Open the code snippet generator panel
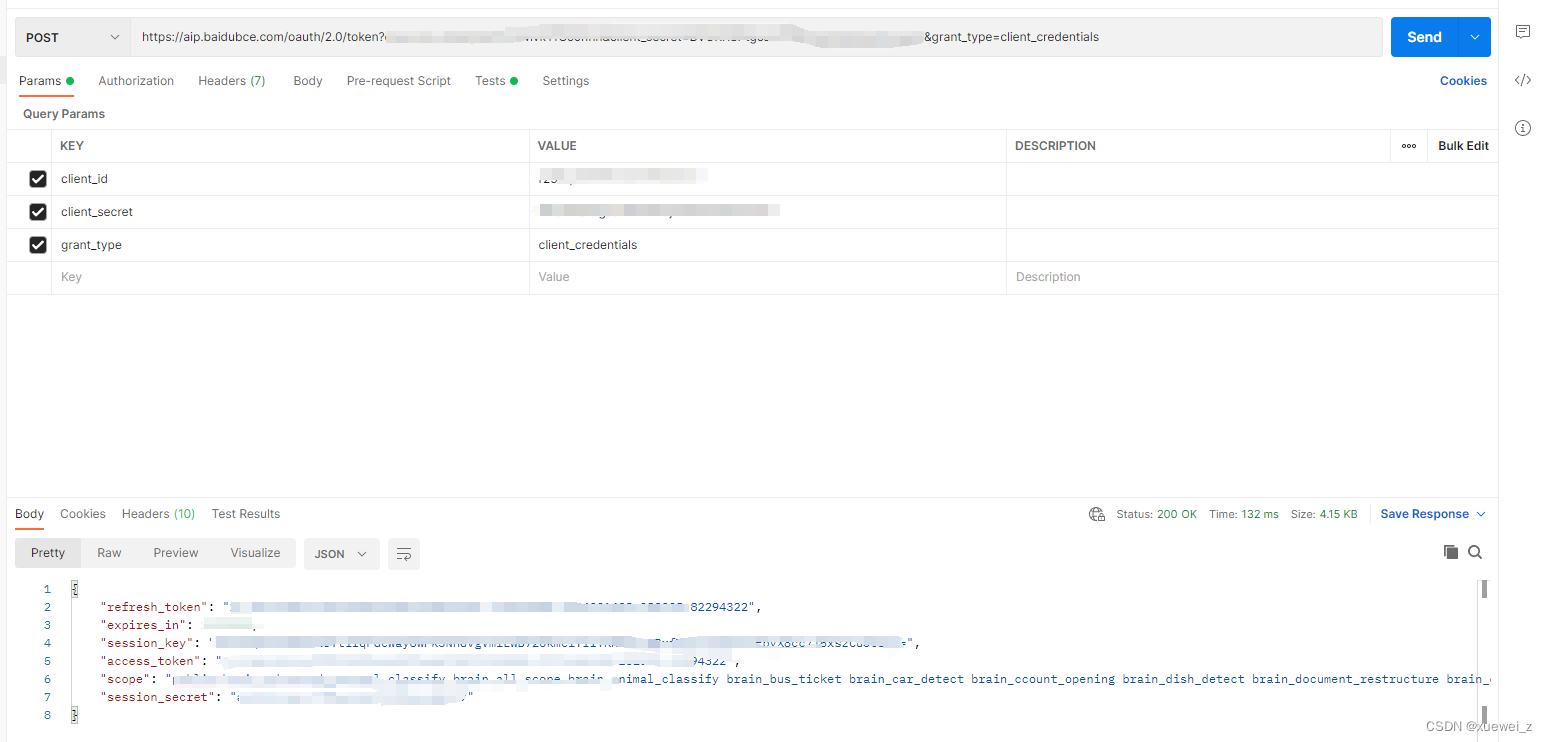1547x742 pixels. click(1522, 79)
